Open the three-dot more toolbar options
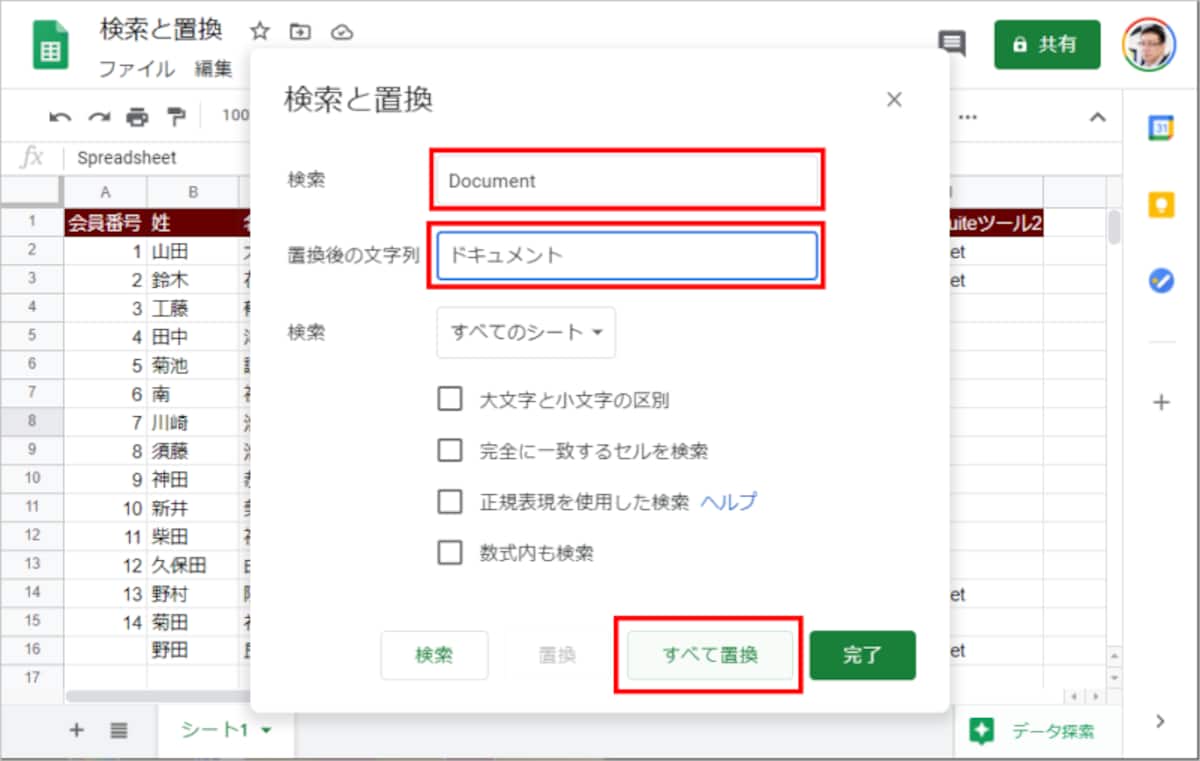This screenshot has width=1200, height=761. pyautogui.click(x=967, y=117)
